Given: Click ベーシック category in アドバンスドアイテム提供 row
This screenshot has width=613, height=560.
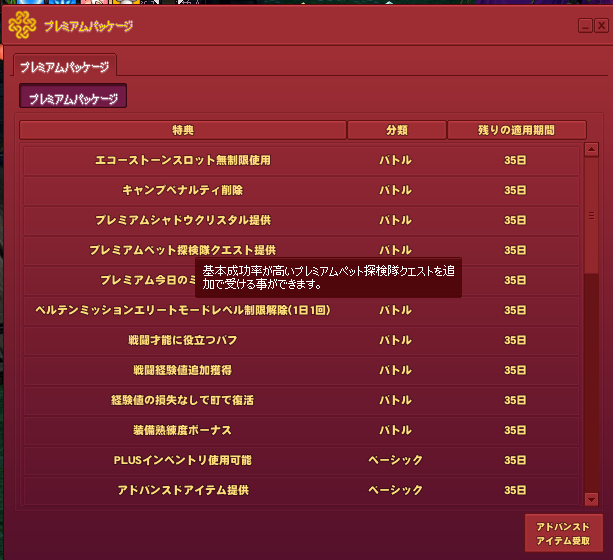Looking at the screenshot, I should pos(395,490).
